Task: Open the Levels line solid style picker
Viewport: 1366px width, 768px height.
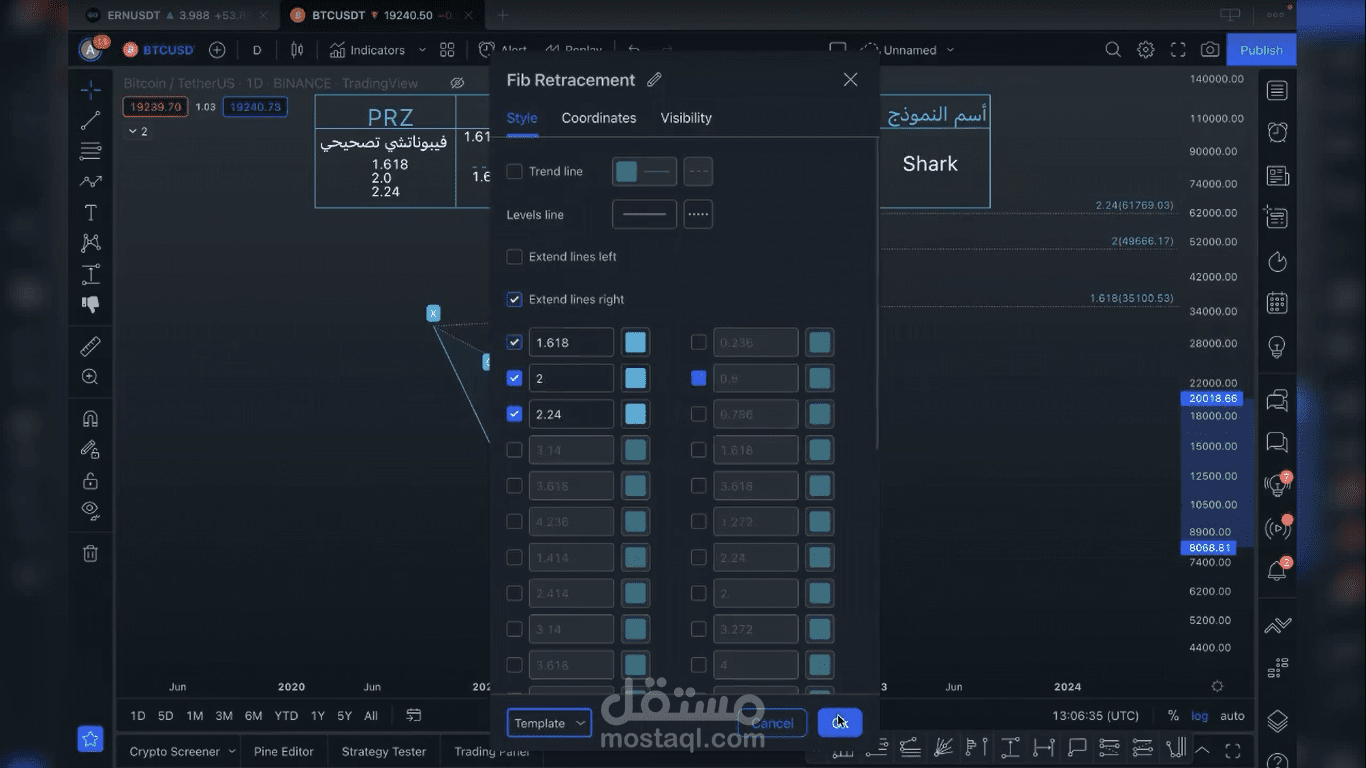Action: pos(644,214)
